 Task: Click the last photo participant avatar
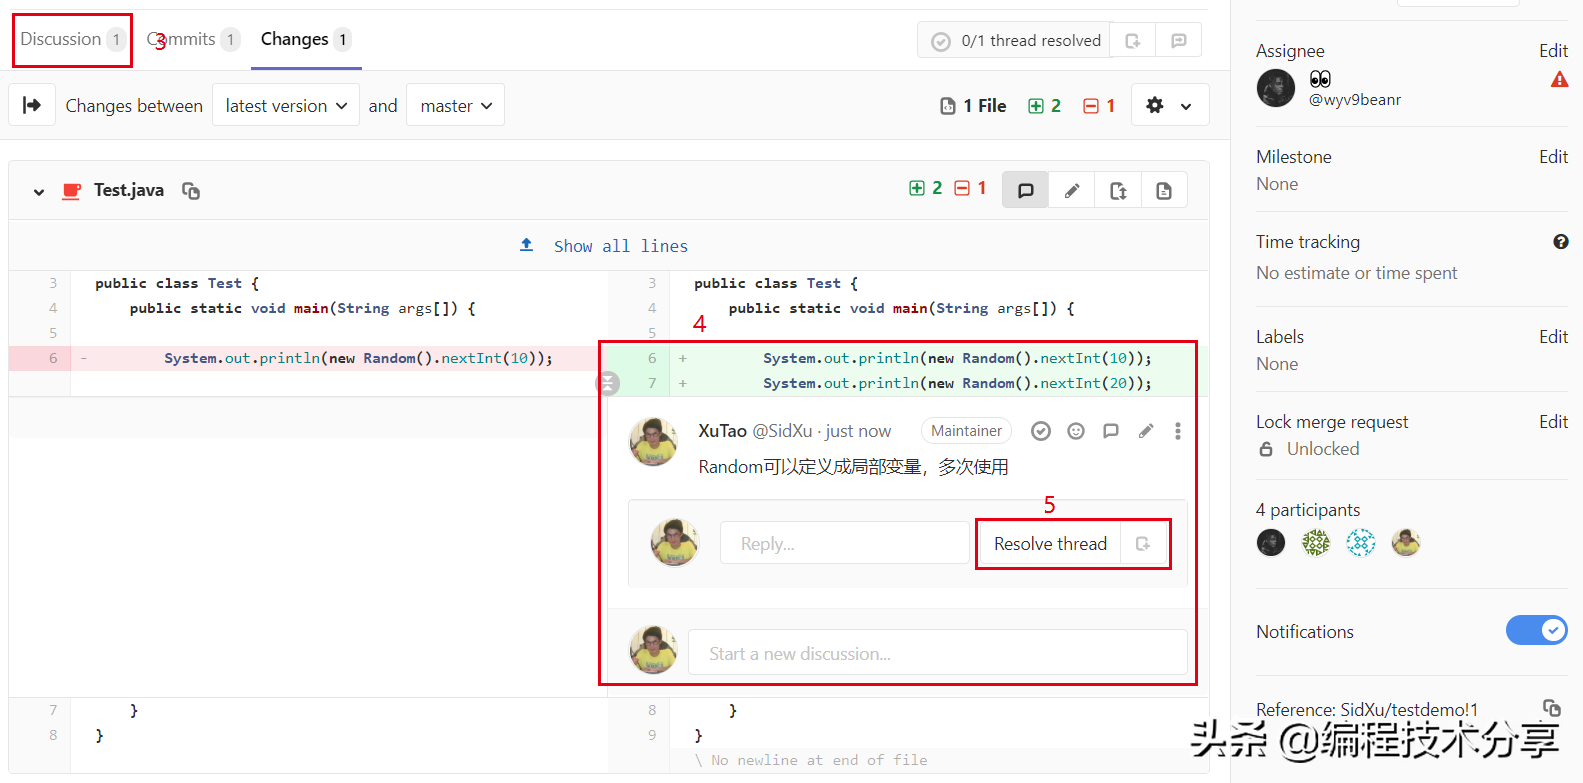coord(1406,543)
